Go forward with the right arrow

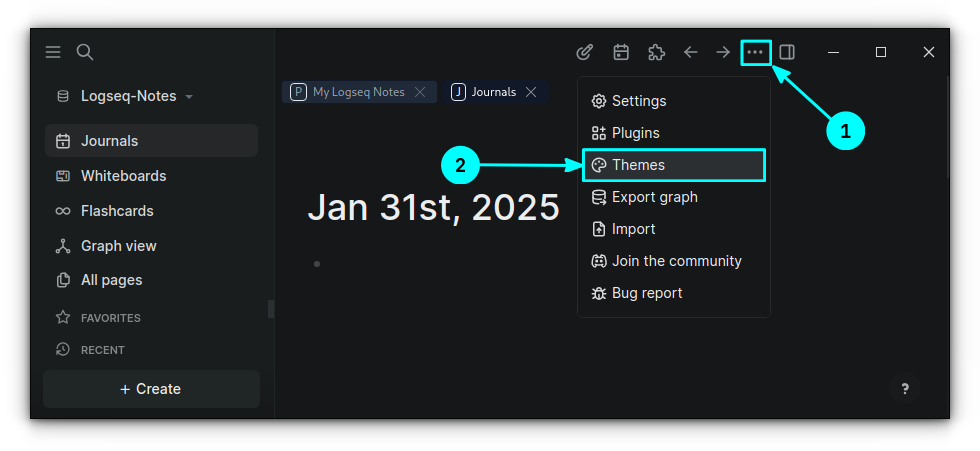tap(723, 52)
